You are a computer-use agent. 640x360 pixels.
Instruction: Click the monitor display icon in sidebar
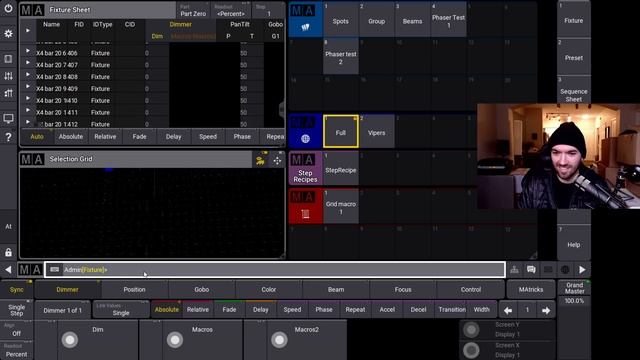pyautogui.click(x=8, y=118)
